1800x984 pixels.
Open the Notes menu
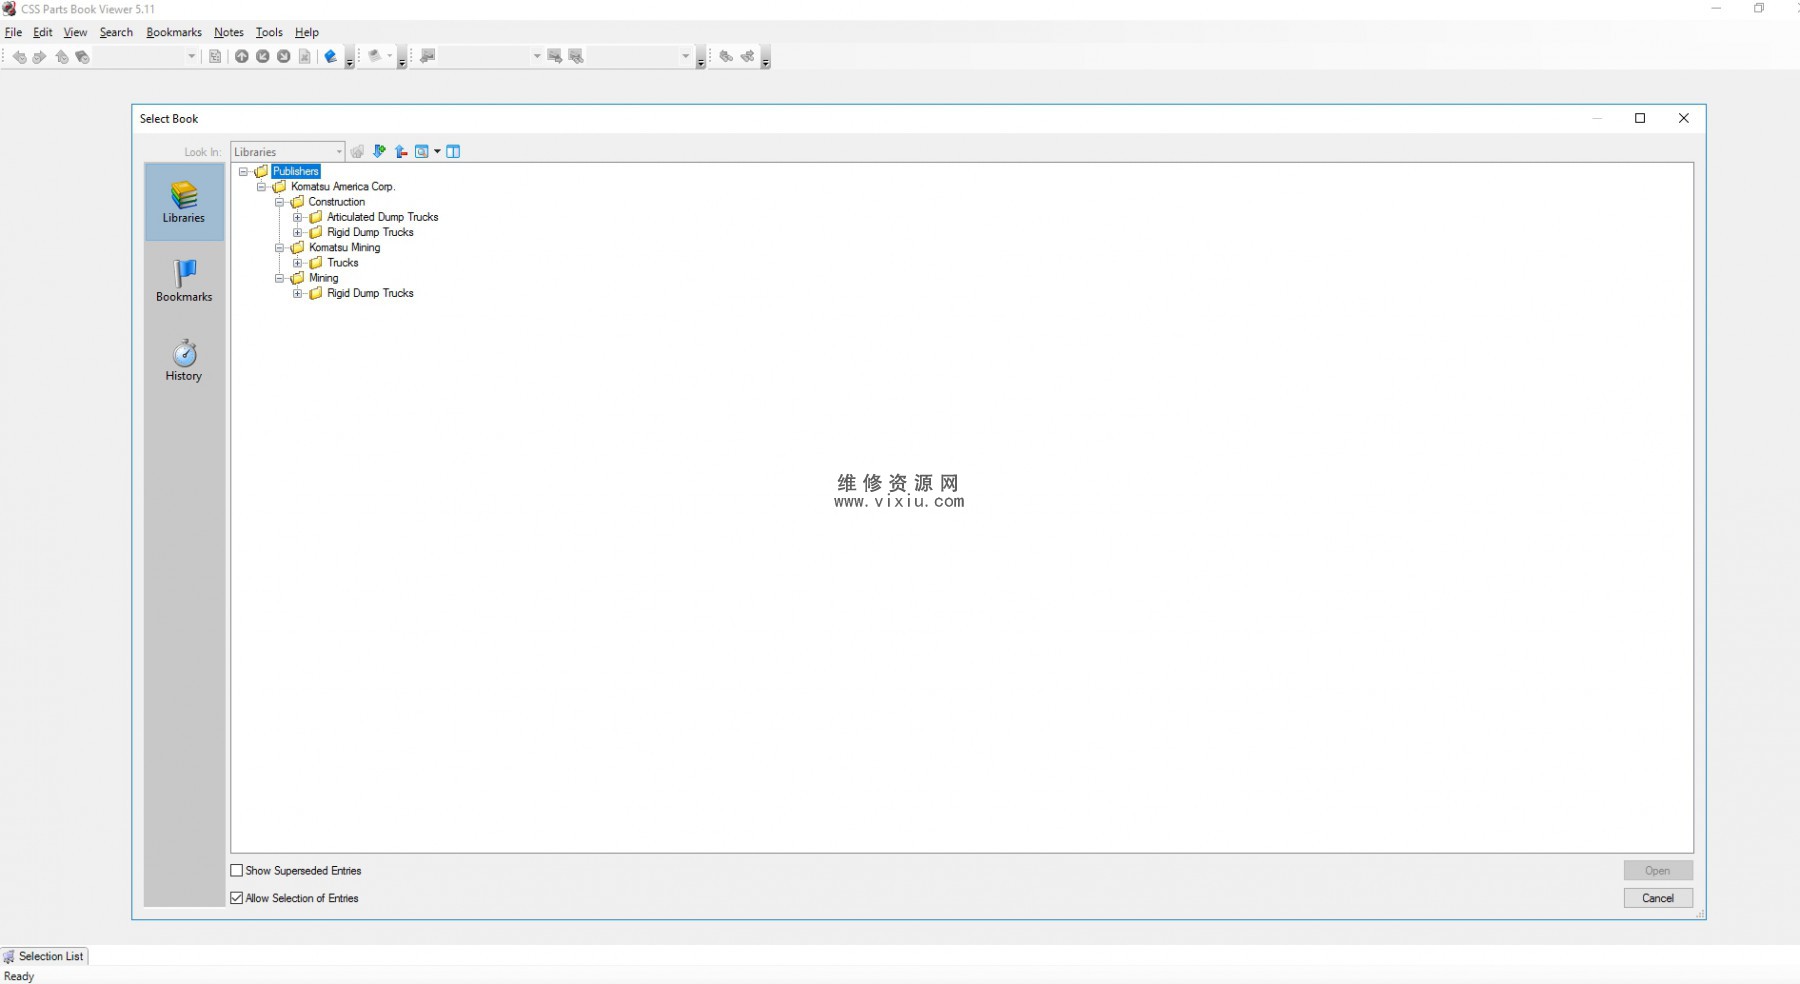[x=229, y=32]
